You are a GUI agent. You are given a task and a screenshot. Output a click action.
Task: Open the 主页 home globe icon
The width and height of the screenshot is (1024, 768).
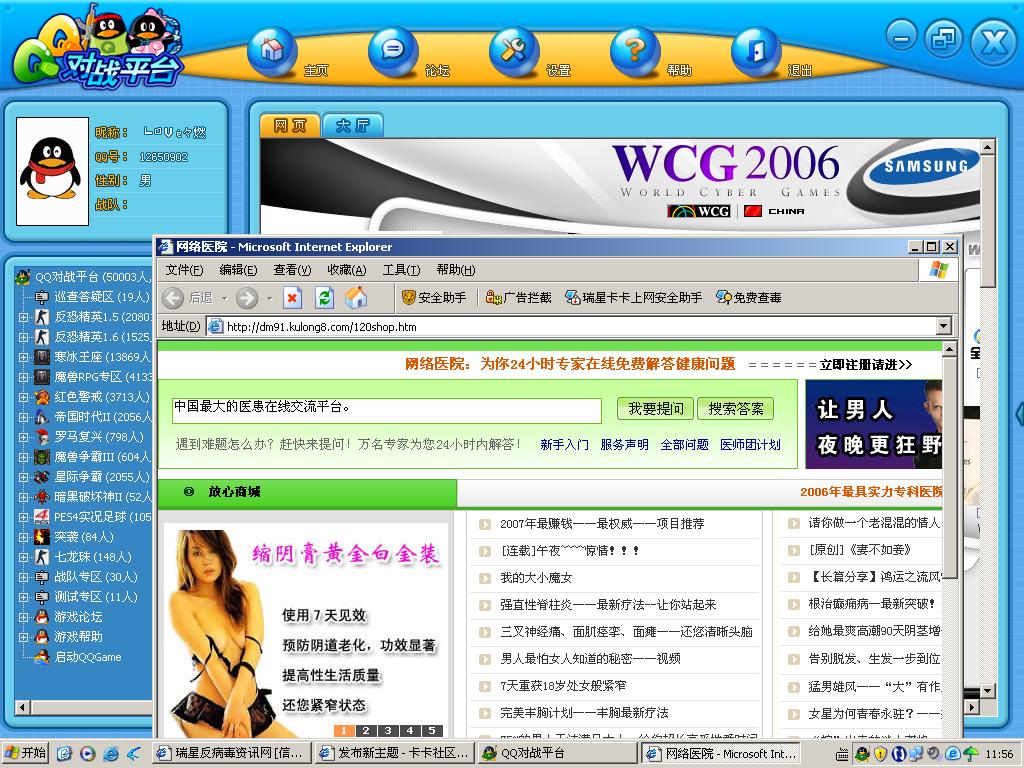click(272, 51)
